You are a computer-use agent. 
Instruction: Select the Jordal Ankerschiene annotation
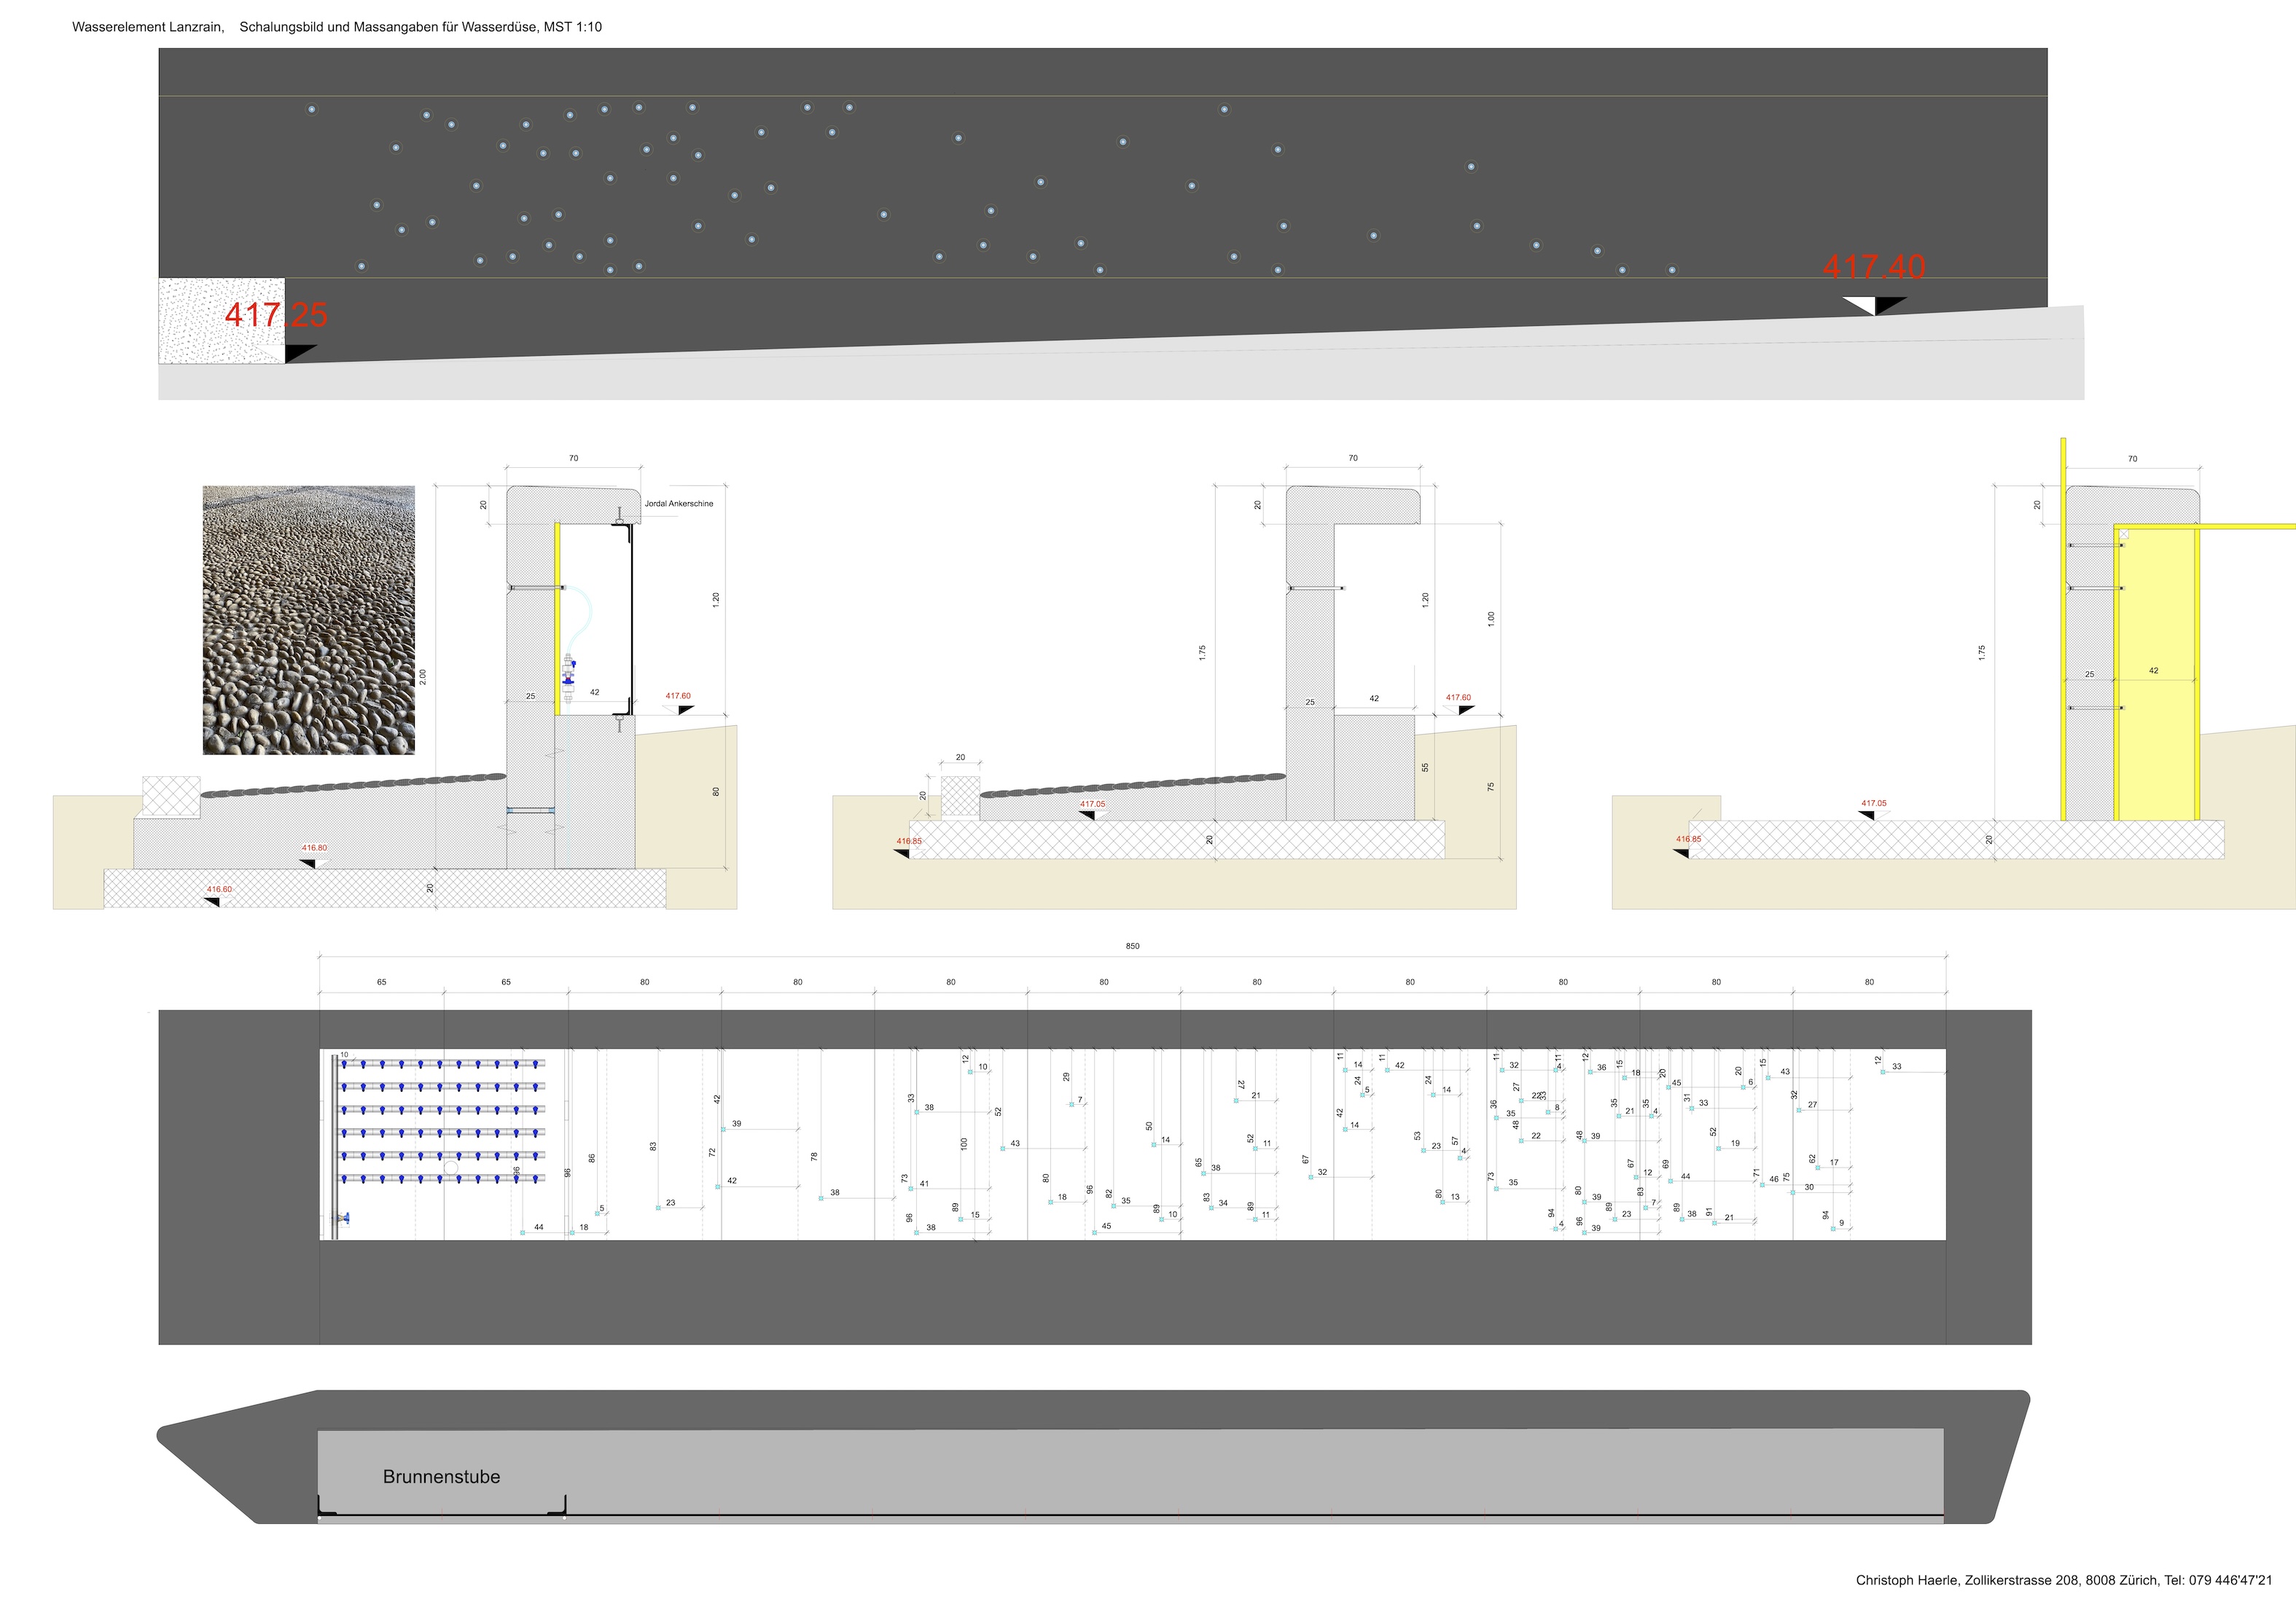(678, 504)
